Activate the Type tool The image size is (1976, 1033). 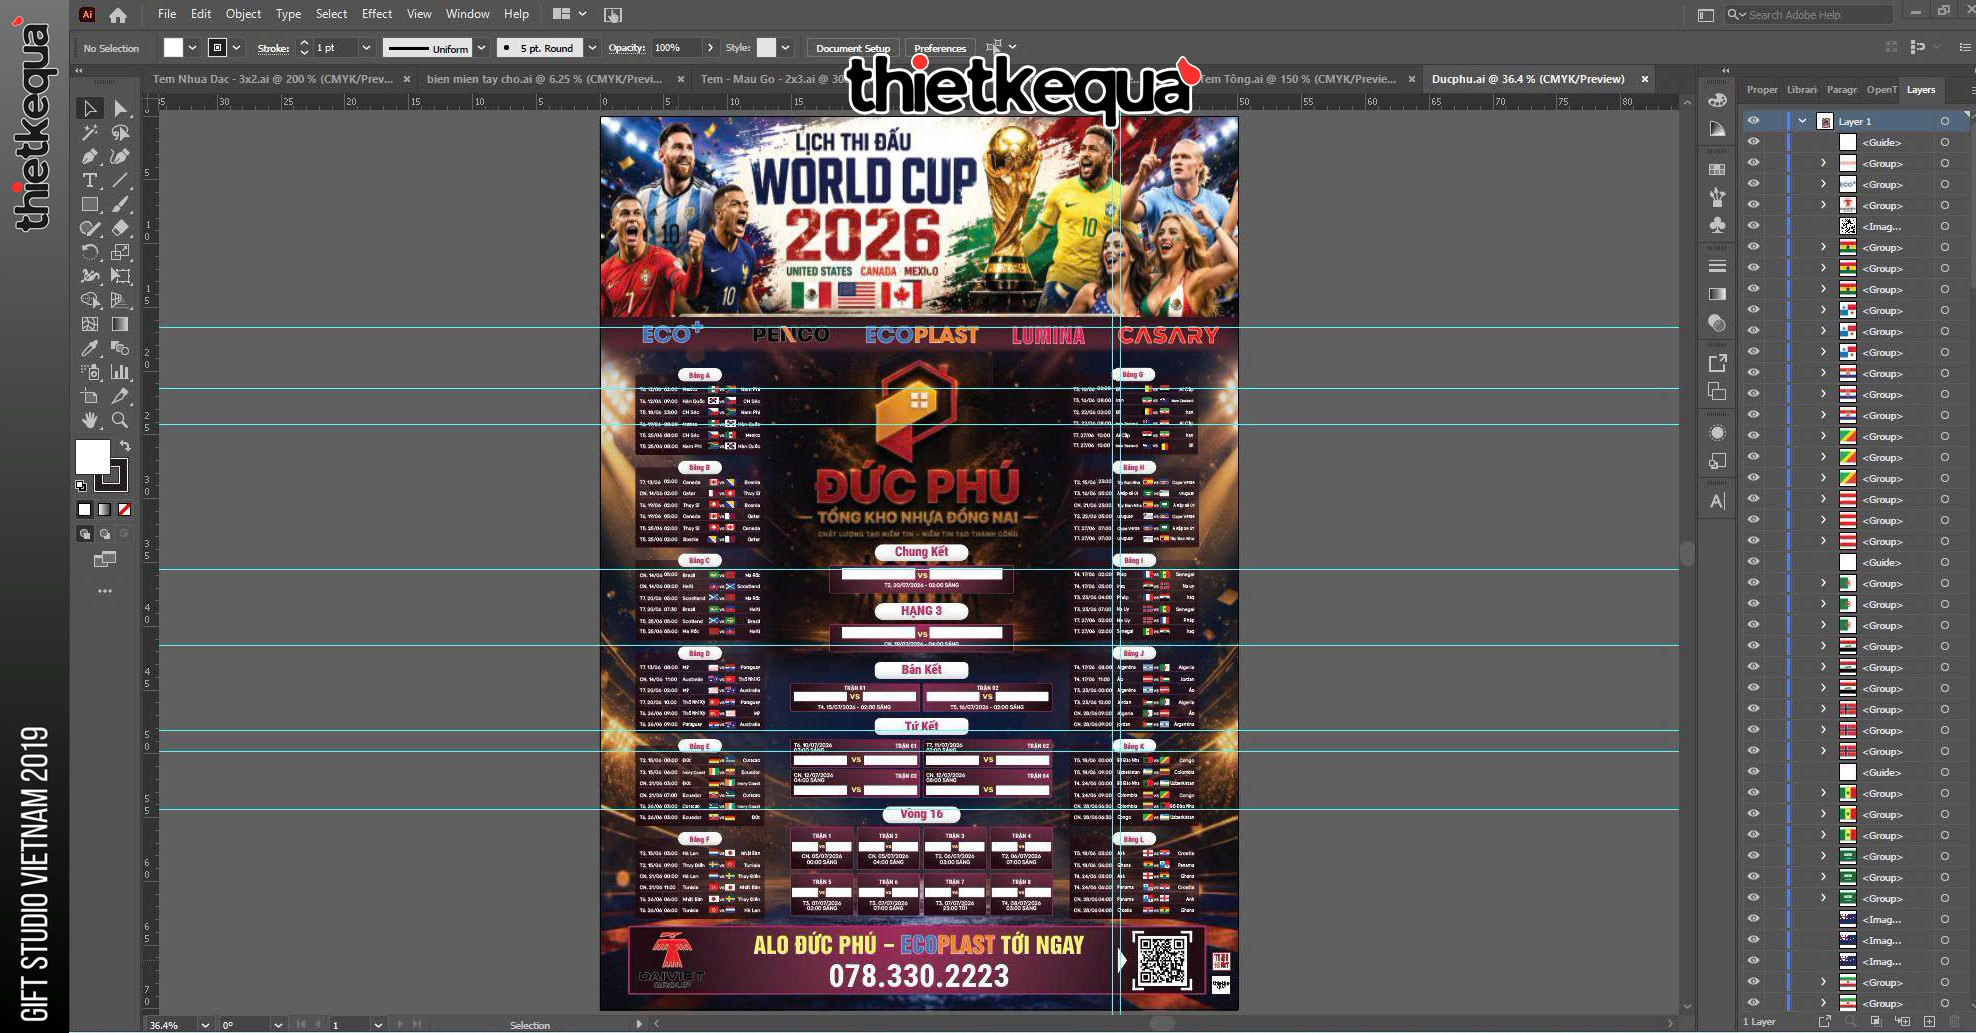coord(90,180)
